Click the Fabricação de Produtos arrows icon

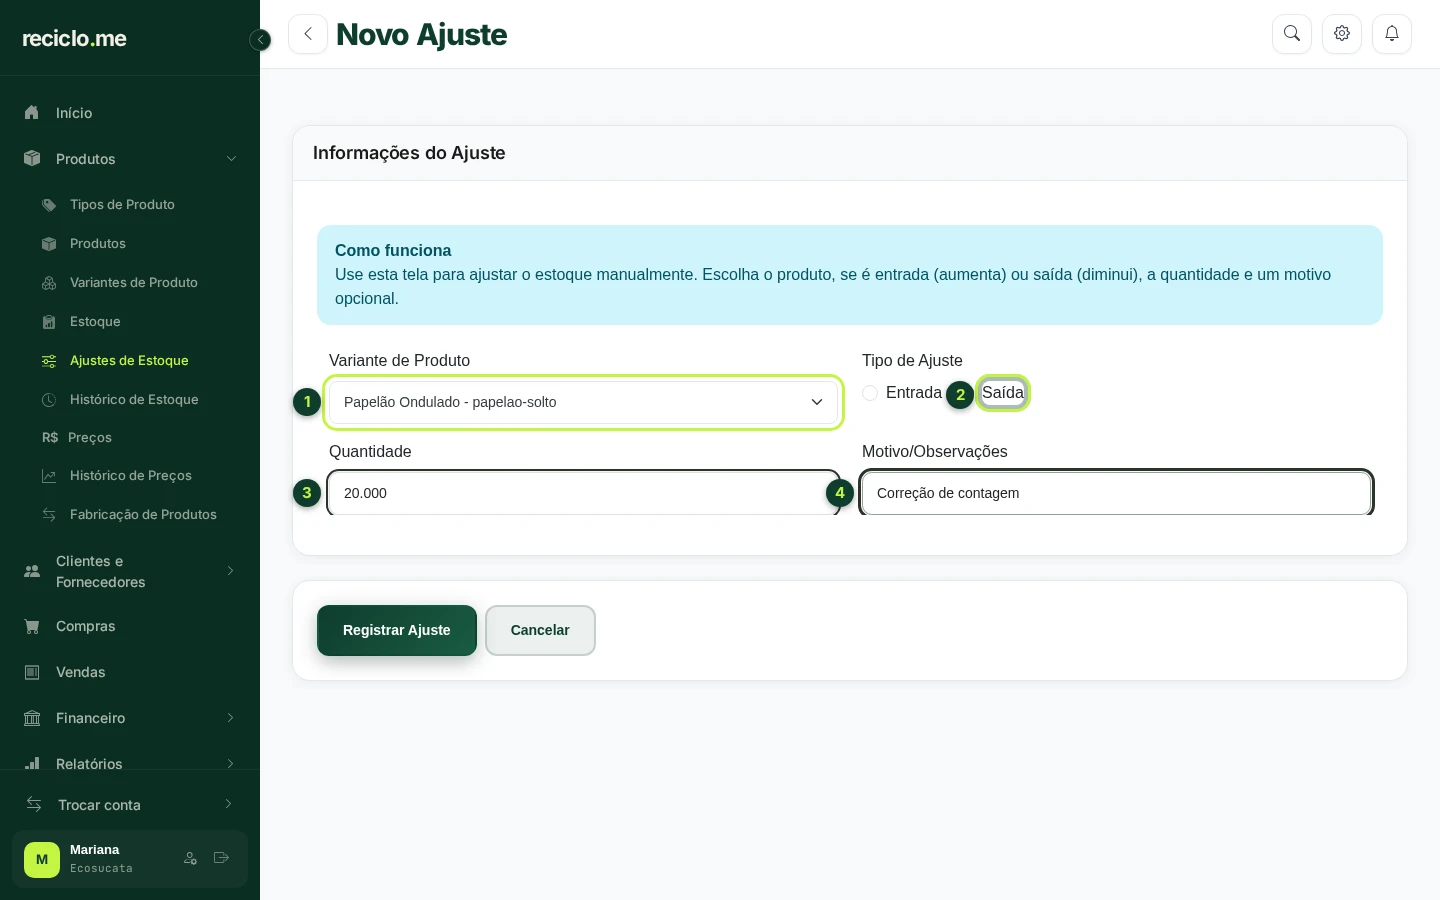point(49,515)
